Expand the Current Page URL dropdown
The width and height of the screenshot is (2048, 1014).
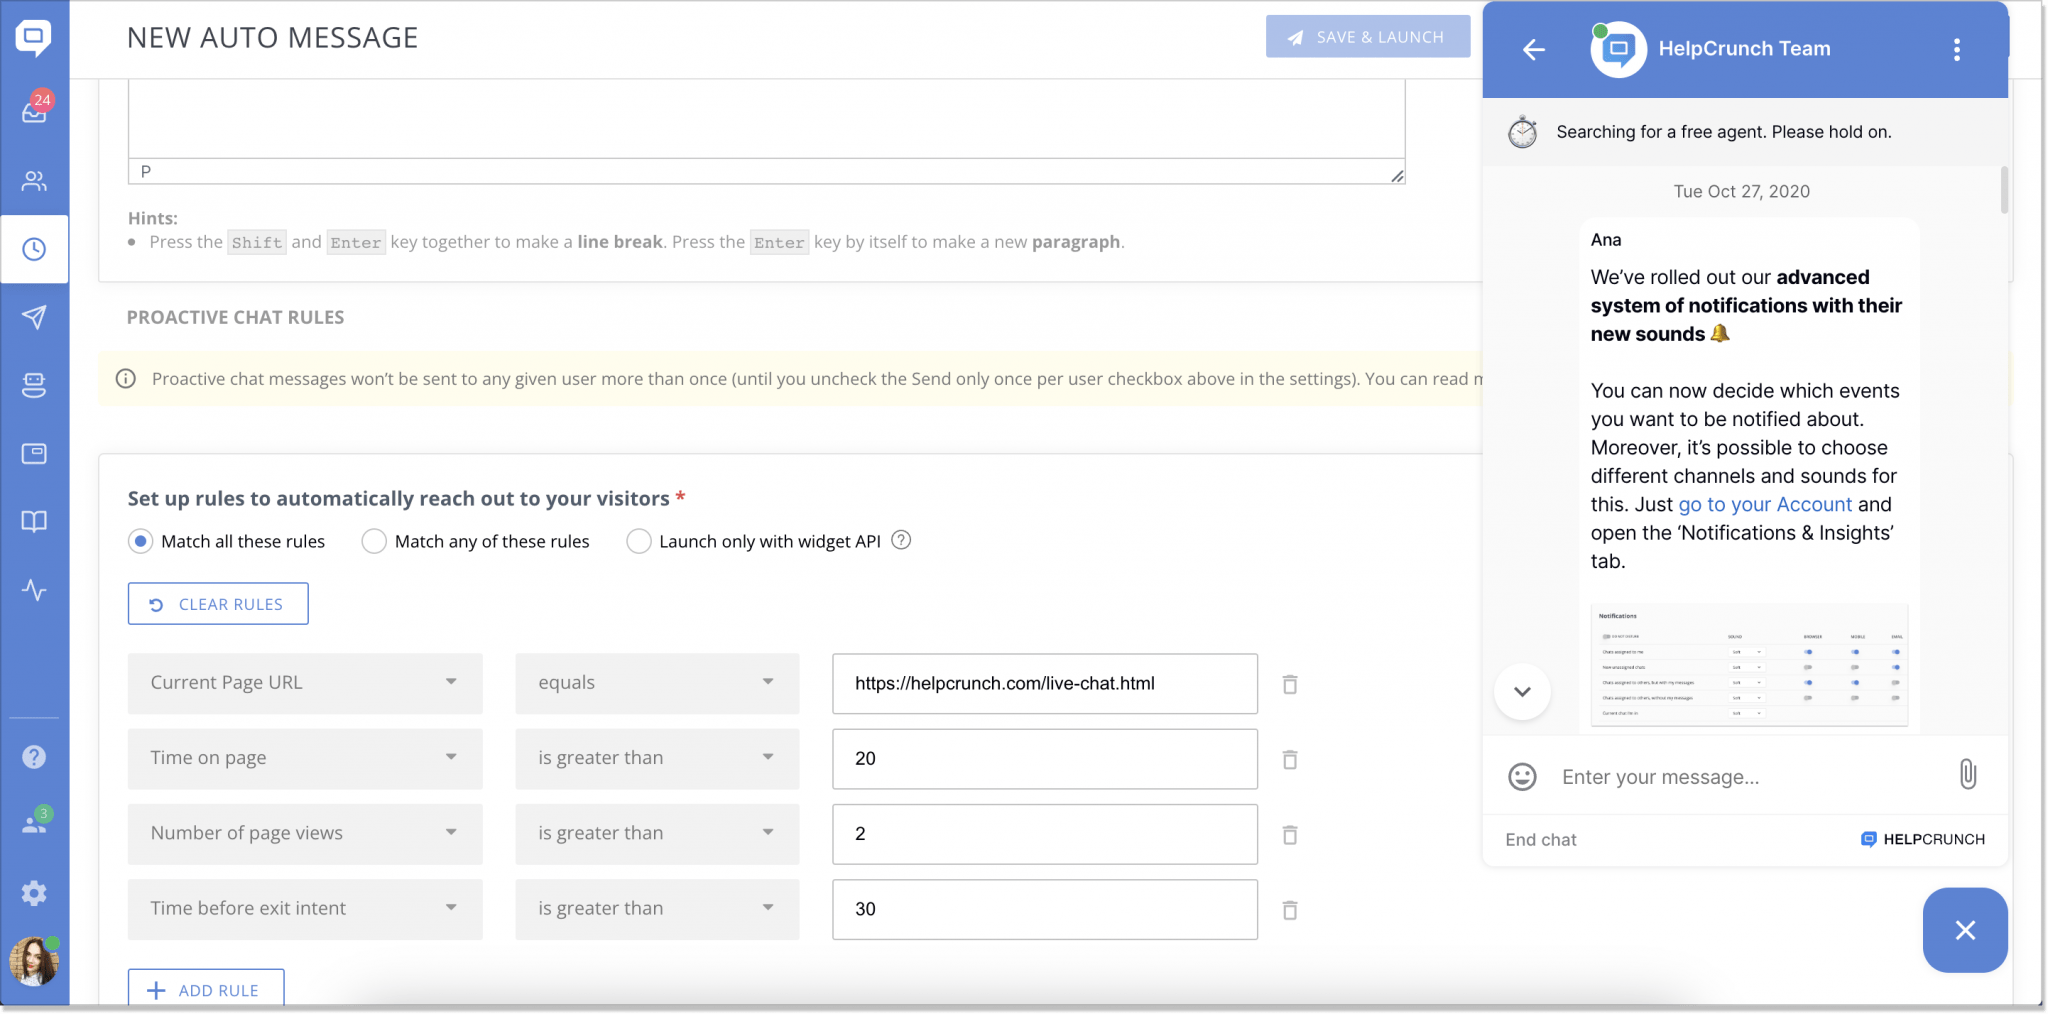point(305,683)
